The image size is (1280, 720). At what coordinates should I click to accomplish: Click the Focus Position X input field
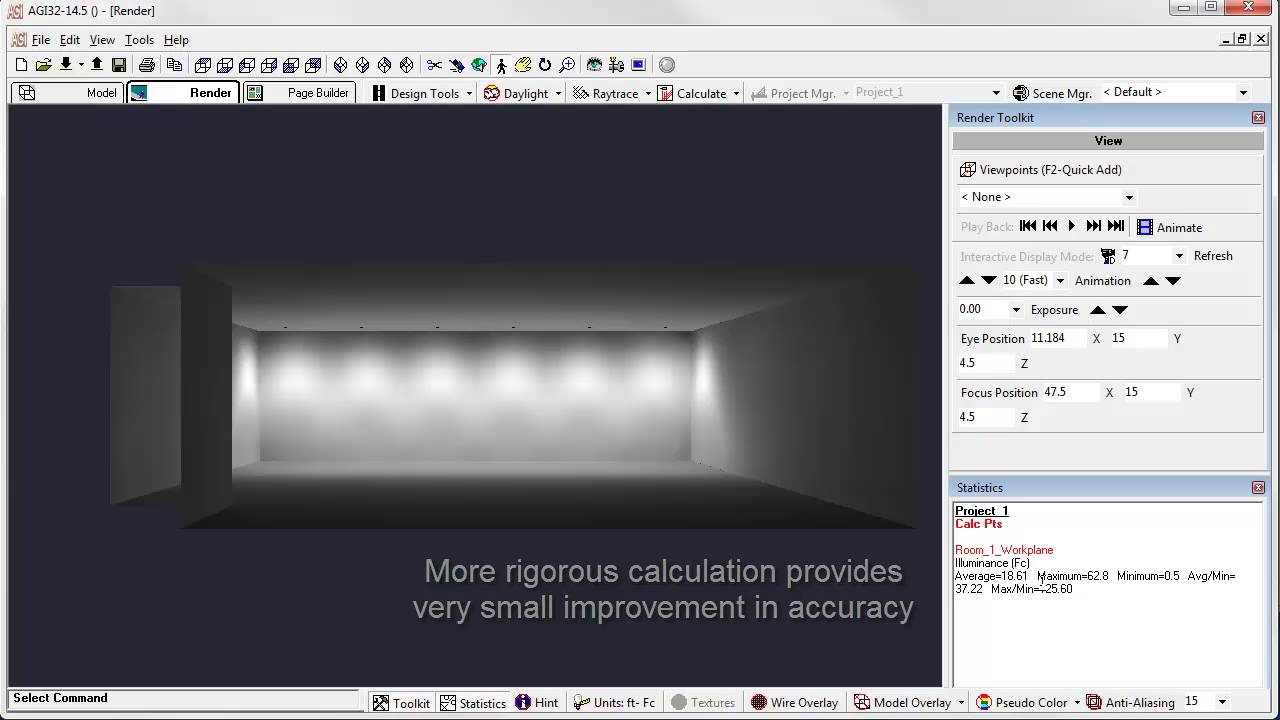[x=1070, y=392]
